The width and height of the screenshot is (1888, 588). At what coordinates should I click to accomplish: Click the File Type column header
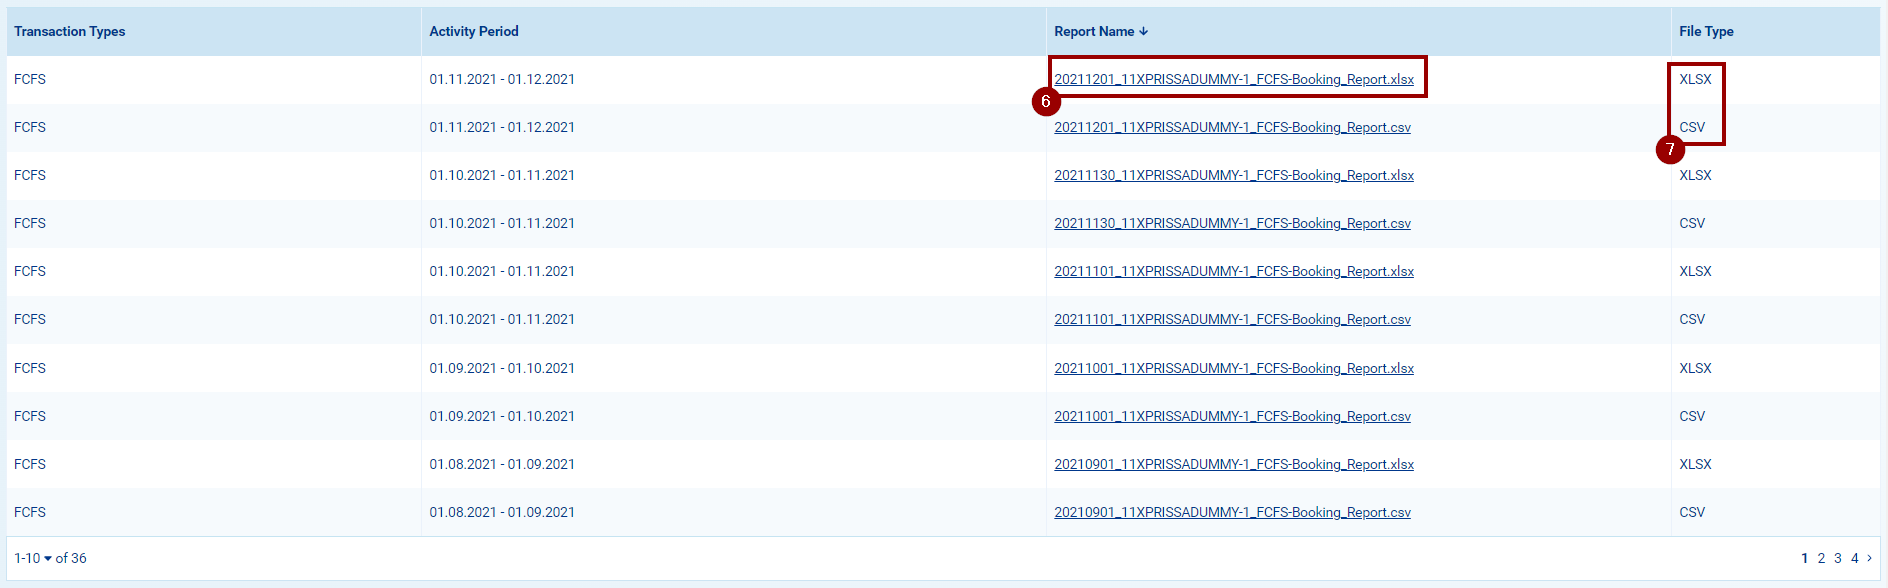click(x=1706, y=32)
